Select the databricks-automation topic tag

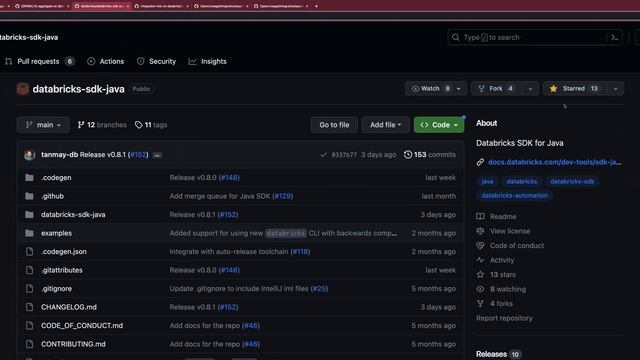point(514,196)
